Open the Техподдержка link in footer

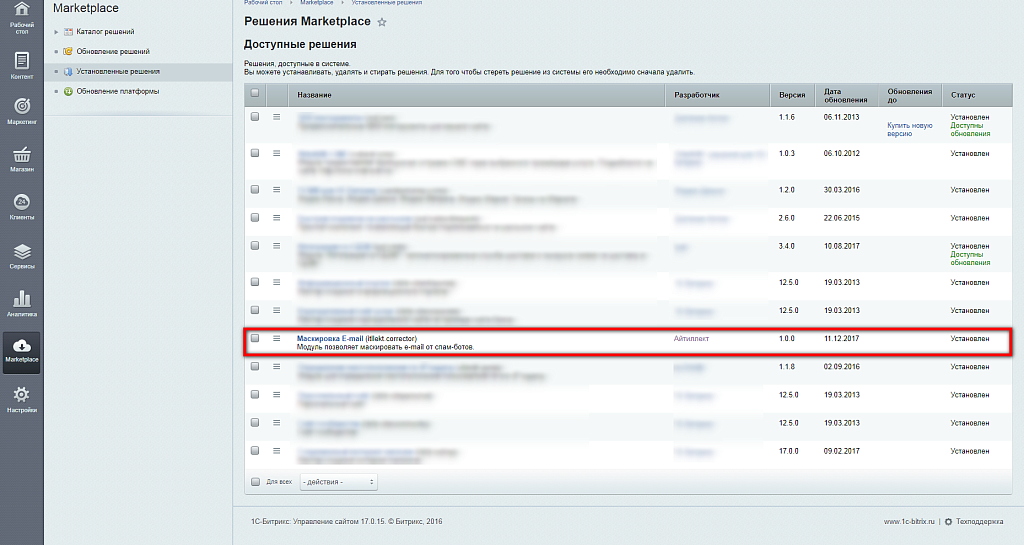pos(979,521)
